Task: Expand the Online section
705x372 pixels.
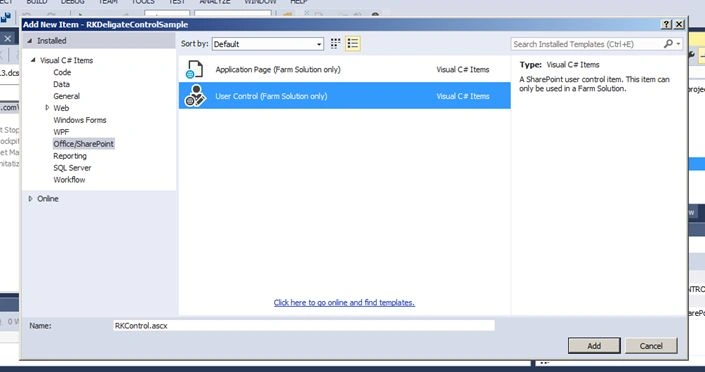Action: (30, 198)
